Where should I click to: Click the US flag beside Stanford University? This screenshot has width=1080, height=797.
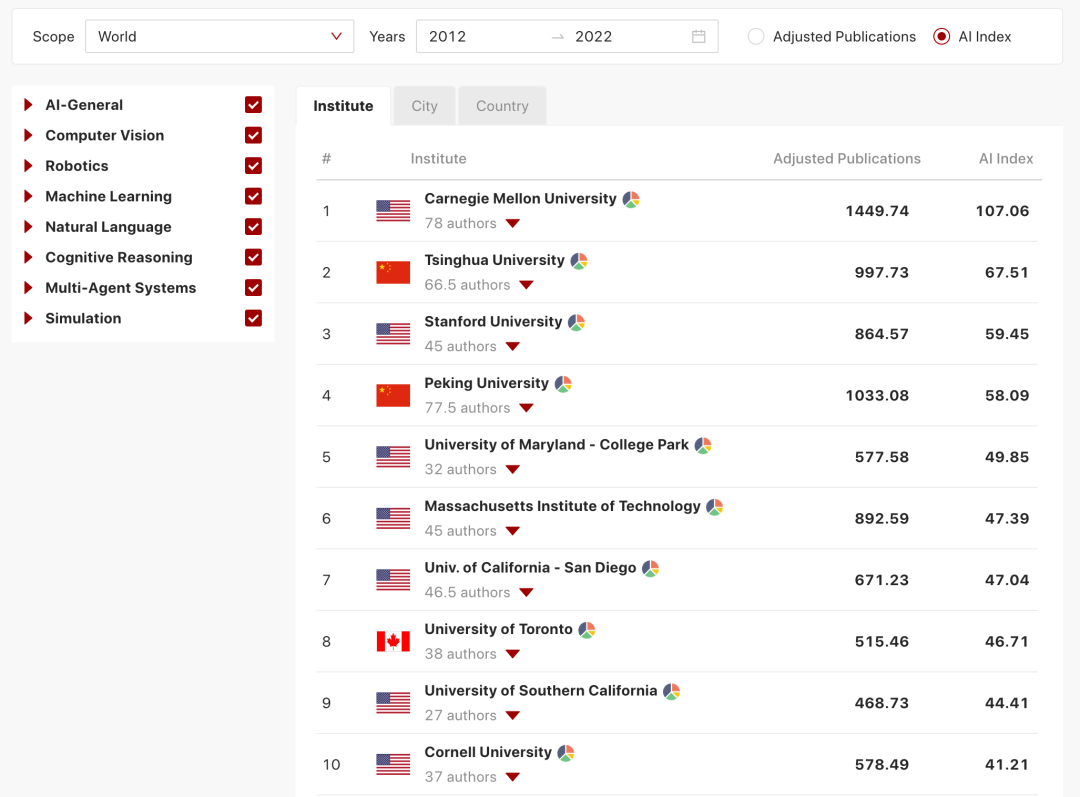click(x=393, y=334)
